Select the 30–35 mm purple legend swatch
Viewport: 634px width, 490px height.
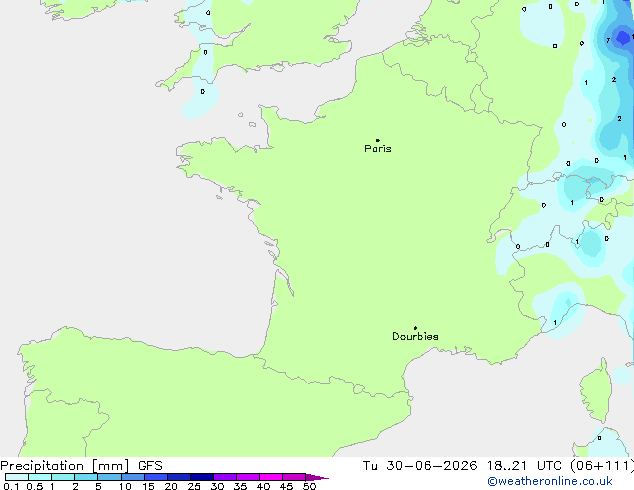coord(225,477)
